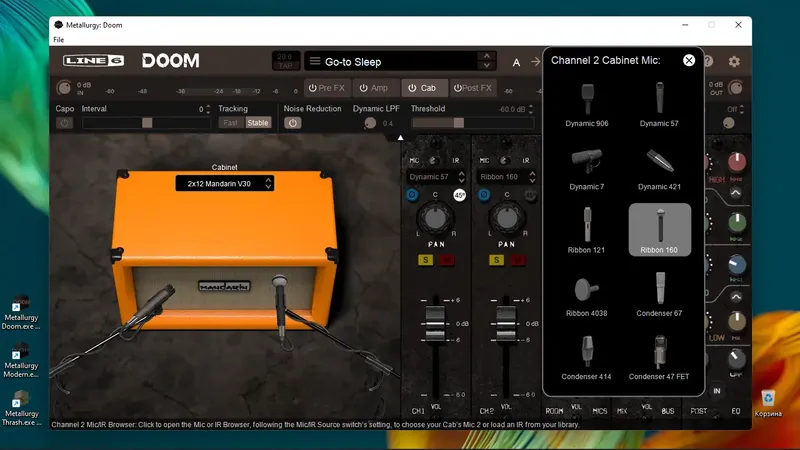800x450 pixels.
Task: Open the File menu
Action: pyautogui.click(x=59, y=40)
